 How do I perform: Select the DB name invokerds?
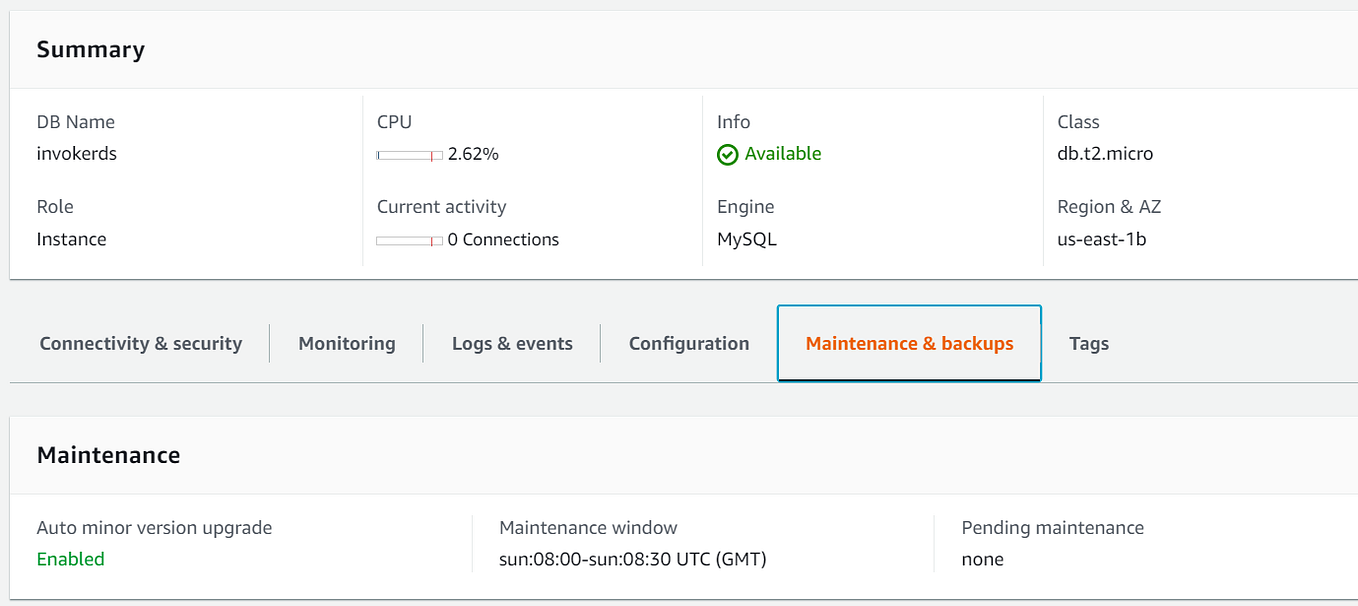point(76,154)
